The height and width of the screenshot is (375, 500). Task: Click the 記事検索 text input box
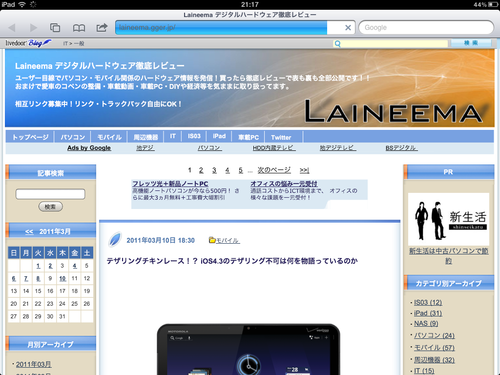tap(50, 194)
